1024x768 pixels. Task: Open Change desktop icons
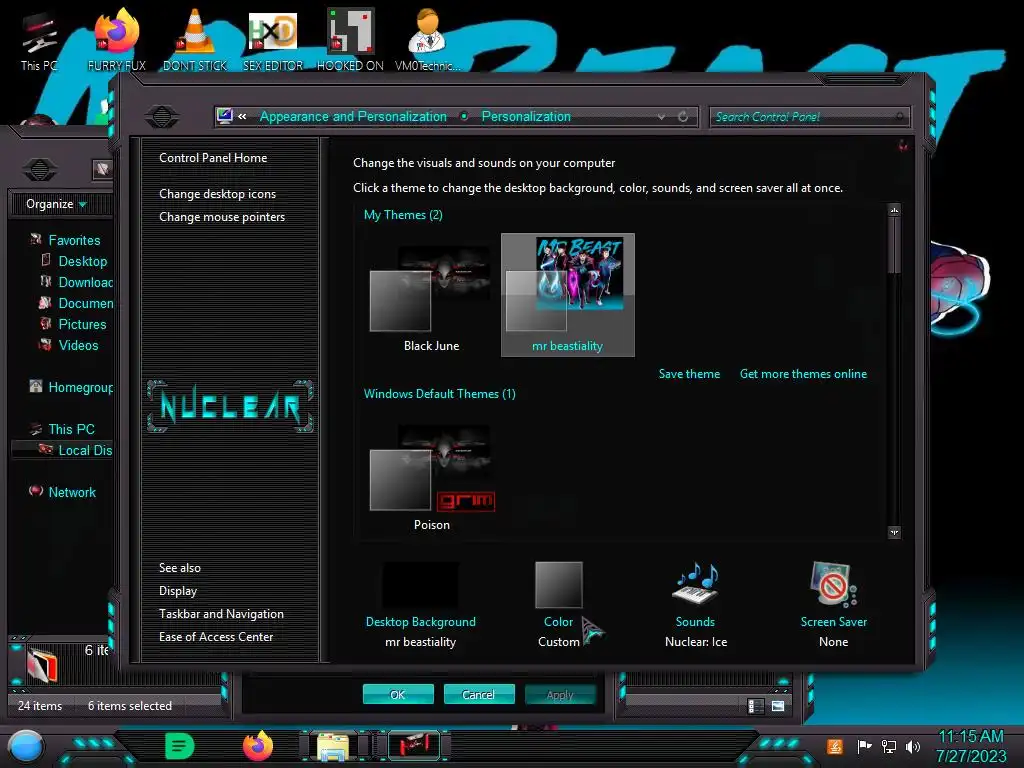217,194
